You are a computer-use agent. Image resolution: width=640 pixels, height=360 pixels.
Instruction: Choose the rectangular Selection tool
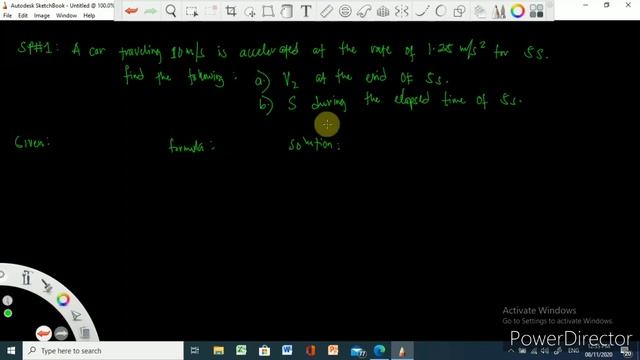[x=191, y=11]
